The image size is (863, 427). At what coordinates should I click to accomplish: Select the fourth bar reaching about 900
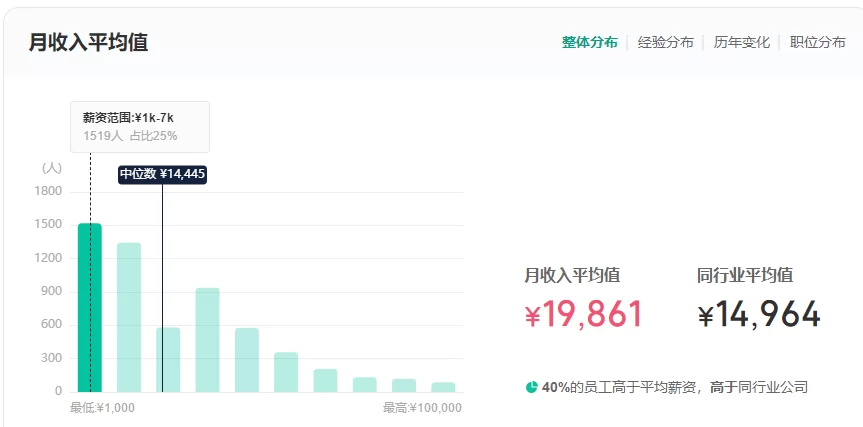tap(207, 340)
